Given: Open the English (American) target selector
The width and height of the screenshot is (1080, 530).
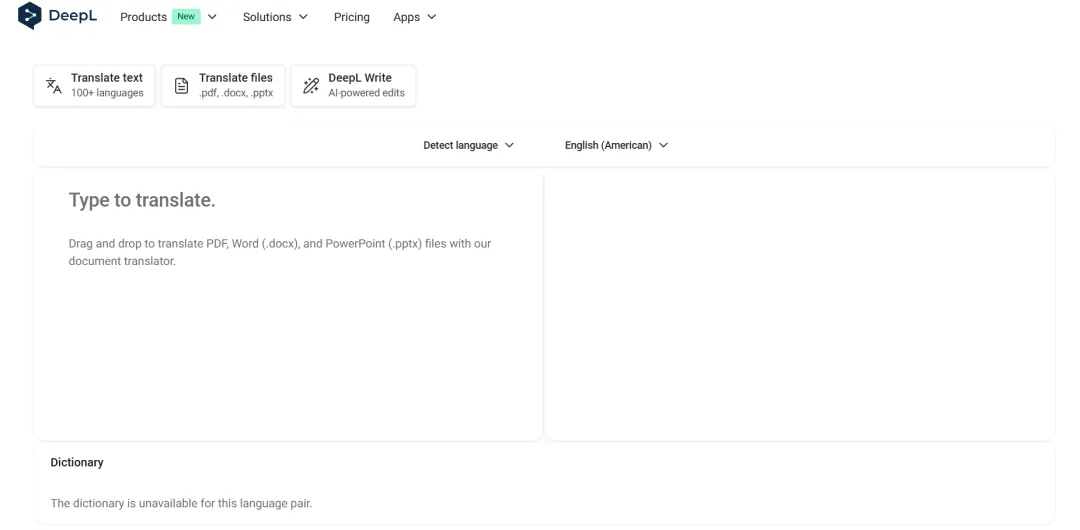Looking at the screenshot, I should pyautogui.click(x=616, y=145).
